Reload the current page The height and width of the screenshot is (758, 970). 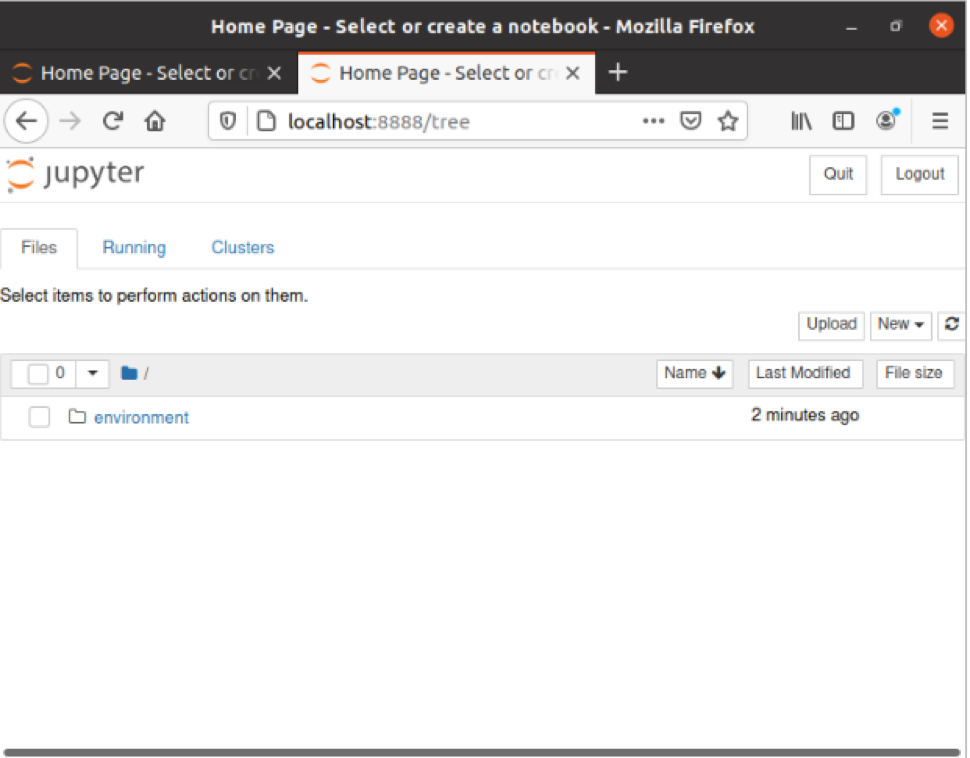[x=113, y=121]
